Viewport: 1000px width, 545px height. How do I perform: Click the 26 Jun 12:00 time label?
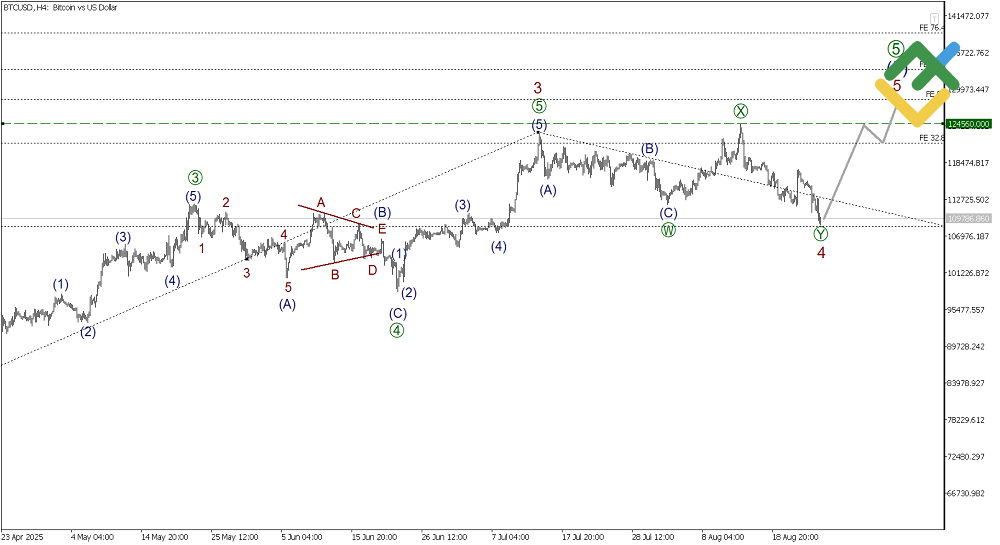(x=445, y=537)
